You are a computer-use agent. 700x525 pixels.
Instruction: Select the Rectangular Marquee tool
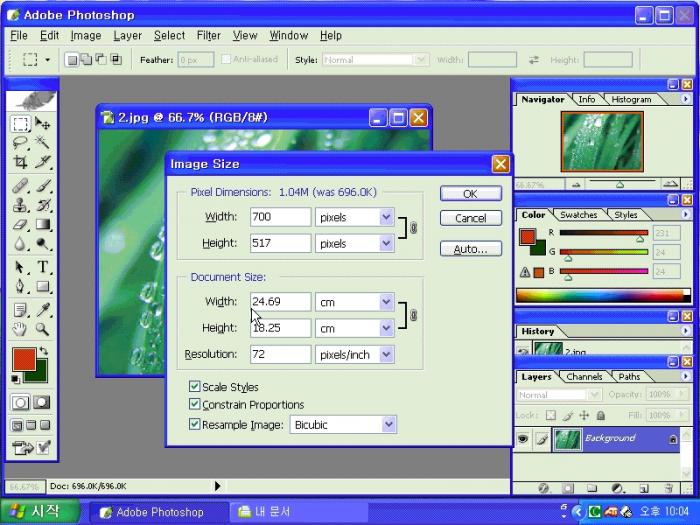tap(20, 124)
